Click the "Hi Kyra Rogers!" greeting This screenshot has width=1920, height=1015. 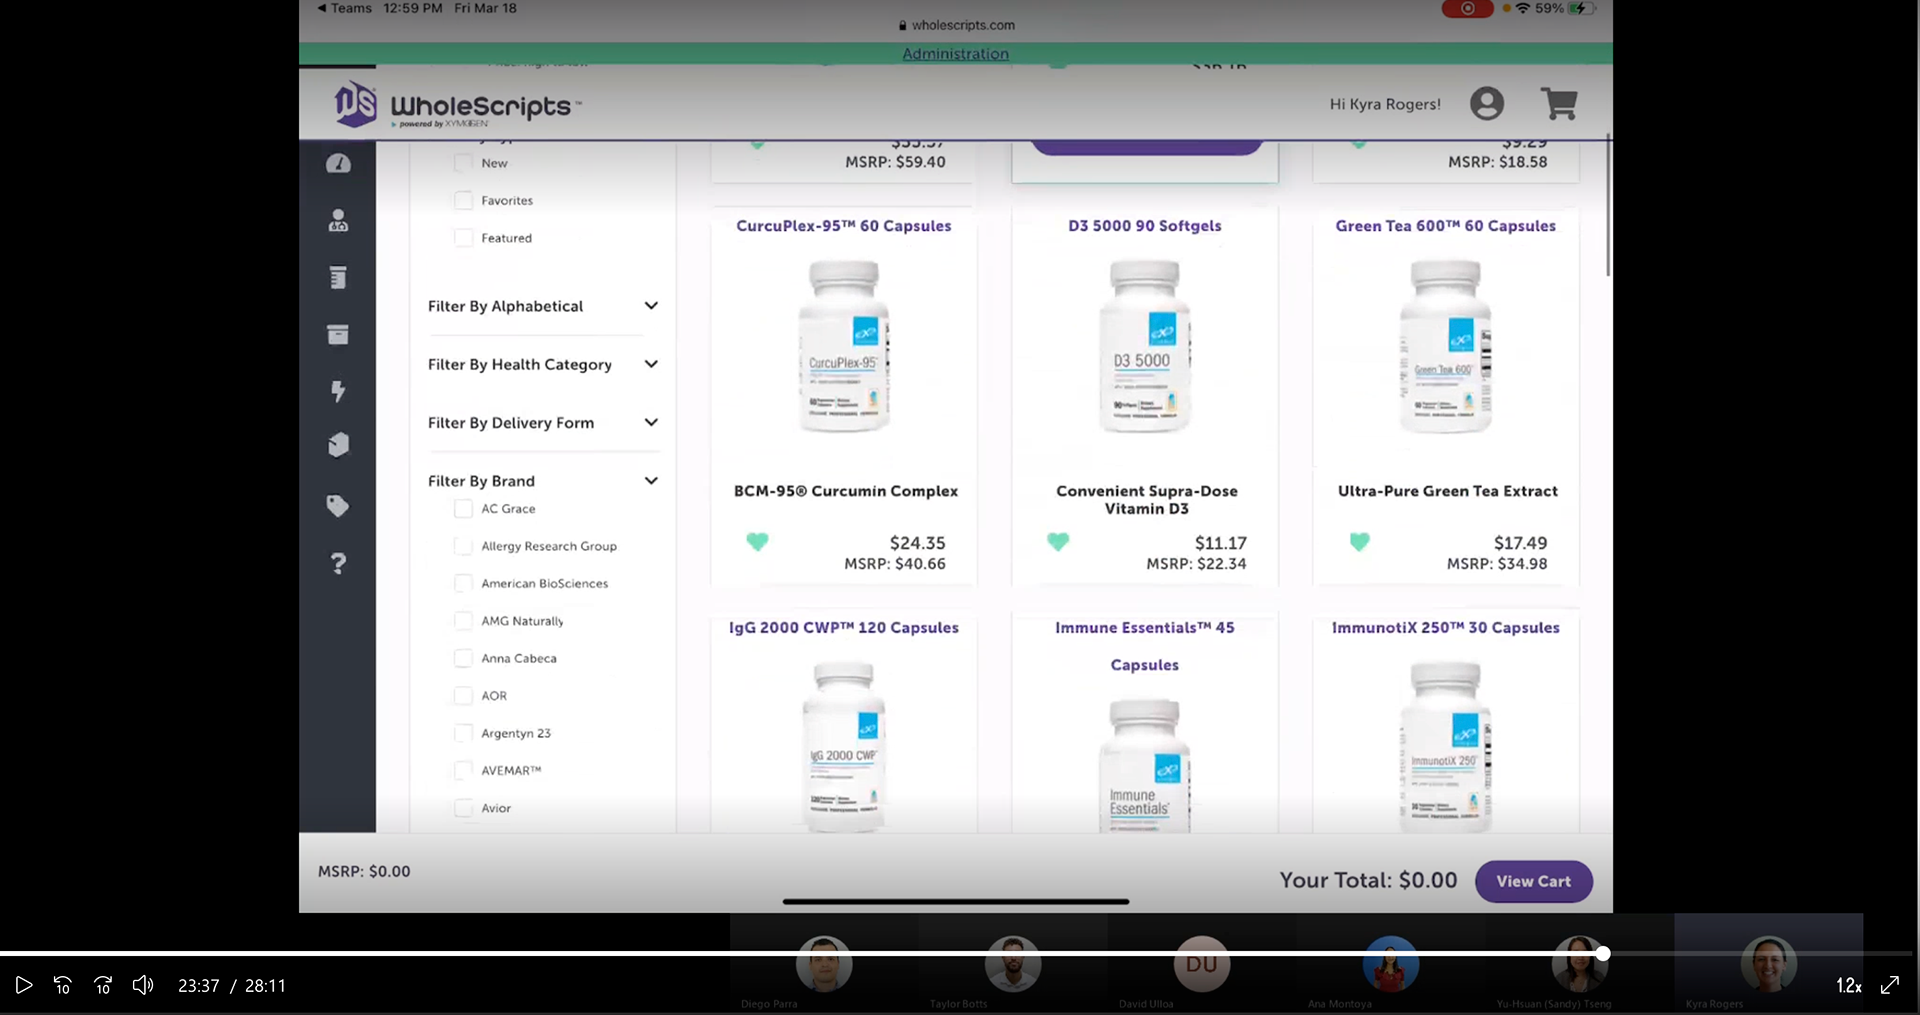coord(1385,104)
